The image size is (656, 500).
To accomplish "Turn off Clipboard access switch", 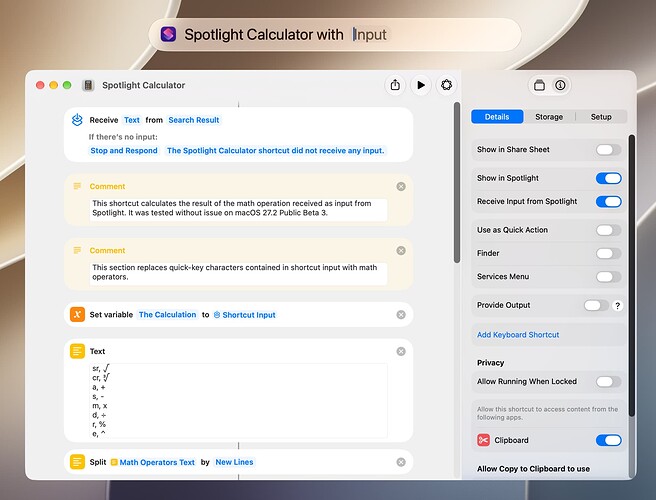I will [608, 440].
